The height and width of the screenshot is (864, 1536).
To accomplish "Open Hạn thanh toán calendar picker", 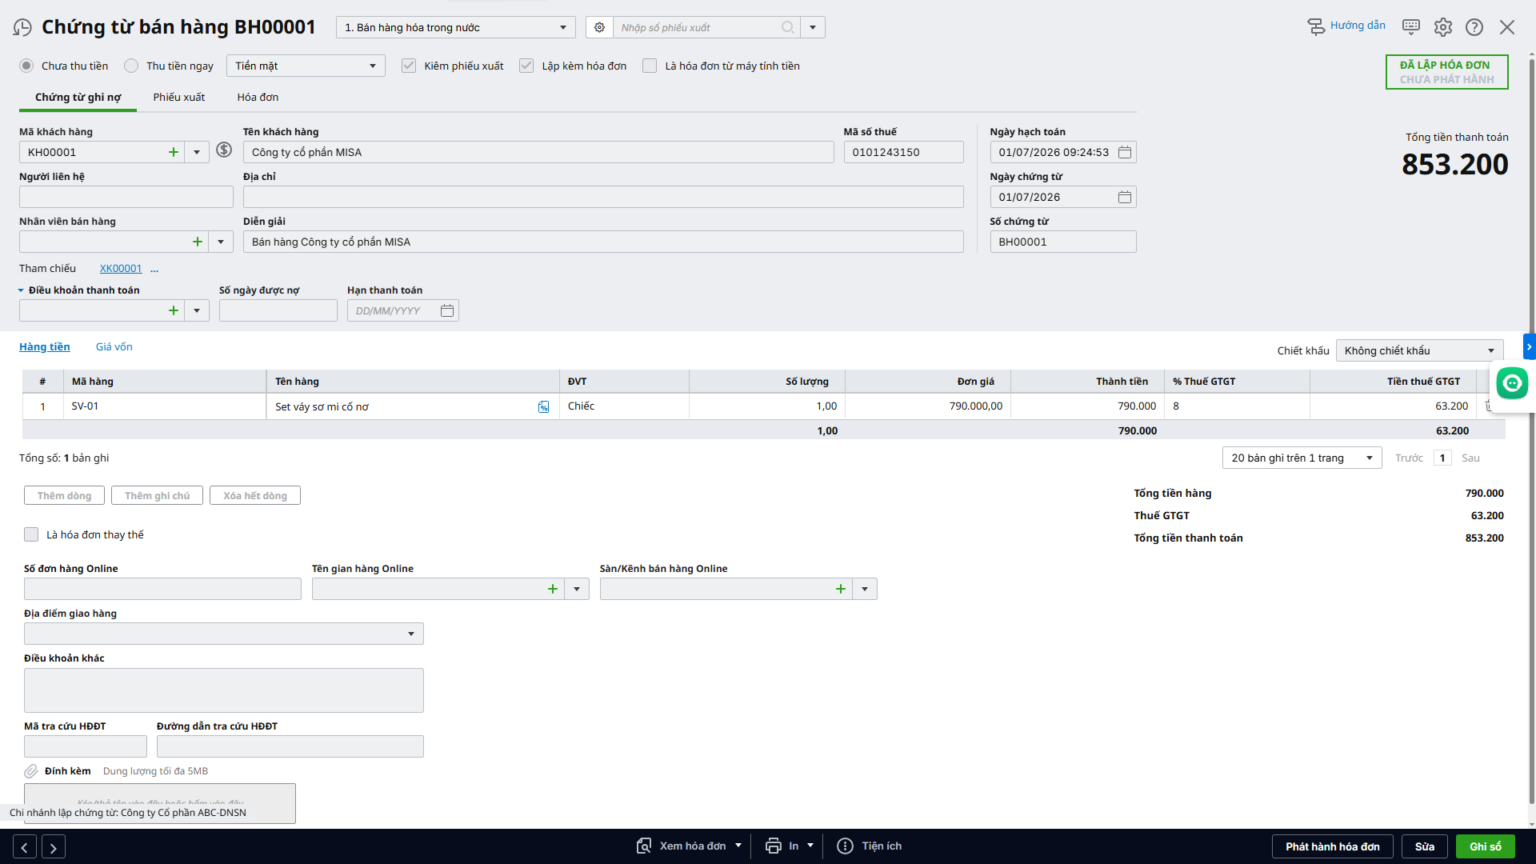I will click(x=447, y=311).
